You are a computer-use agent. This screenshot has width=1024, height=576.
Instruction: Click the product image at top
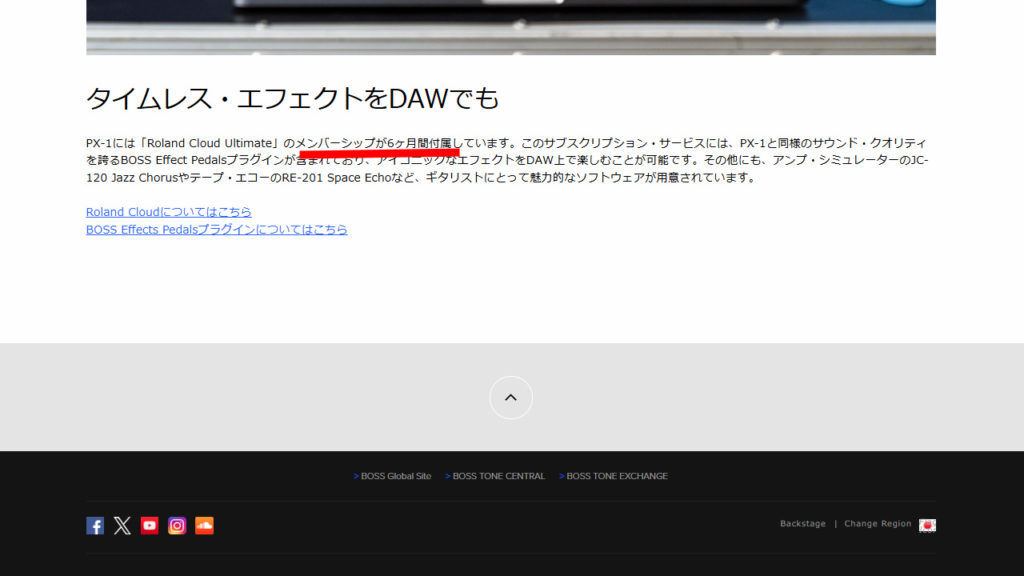tap(511, 26)
